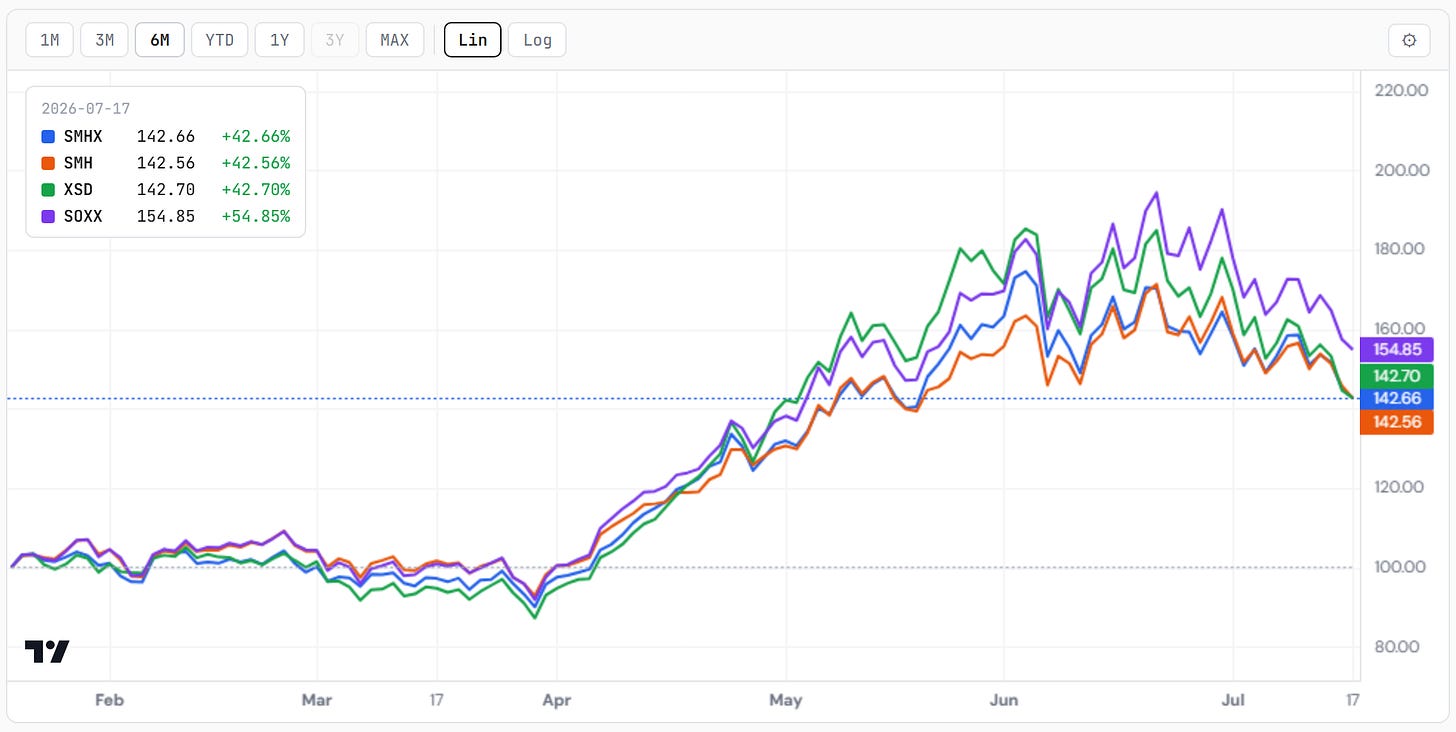Click the Jun date axis label
The height and width of the screenshot is (732, 1456).
tap(1003, 701)
